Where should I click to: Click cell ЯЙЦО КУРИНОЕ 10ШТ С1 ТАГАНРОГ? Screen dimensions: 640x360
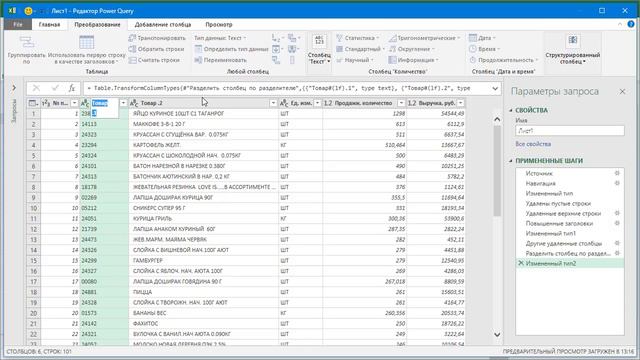point(203,113)
